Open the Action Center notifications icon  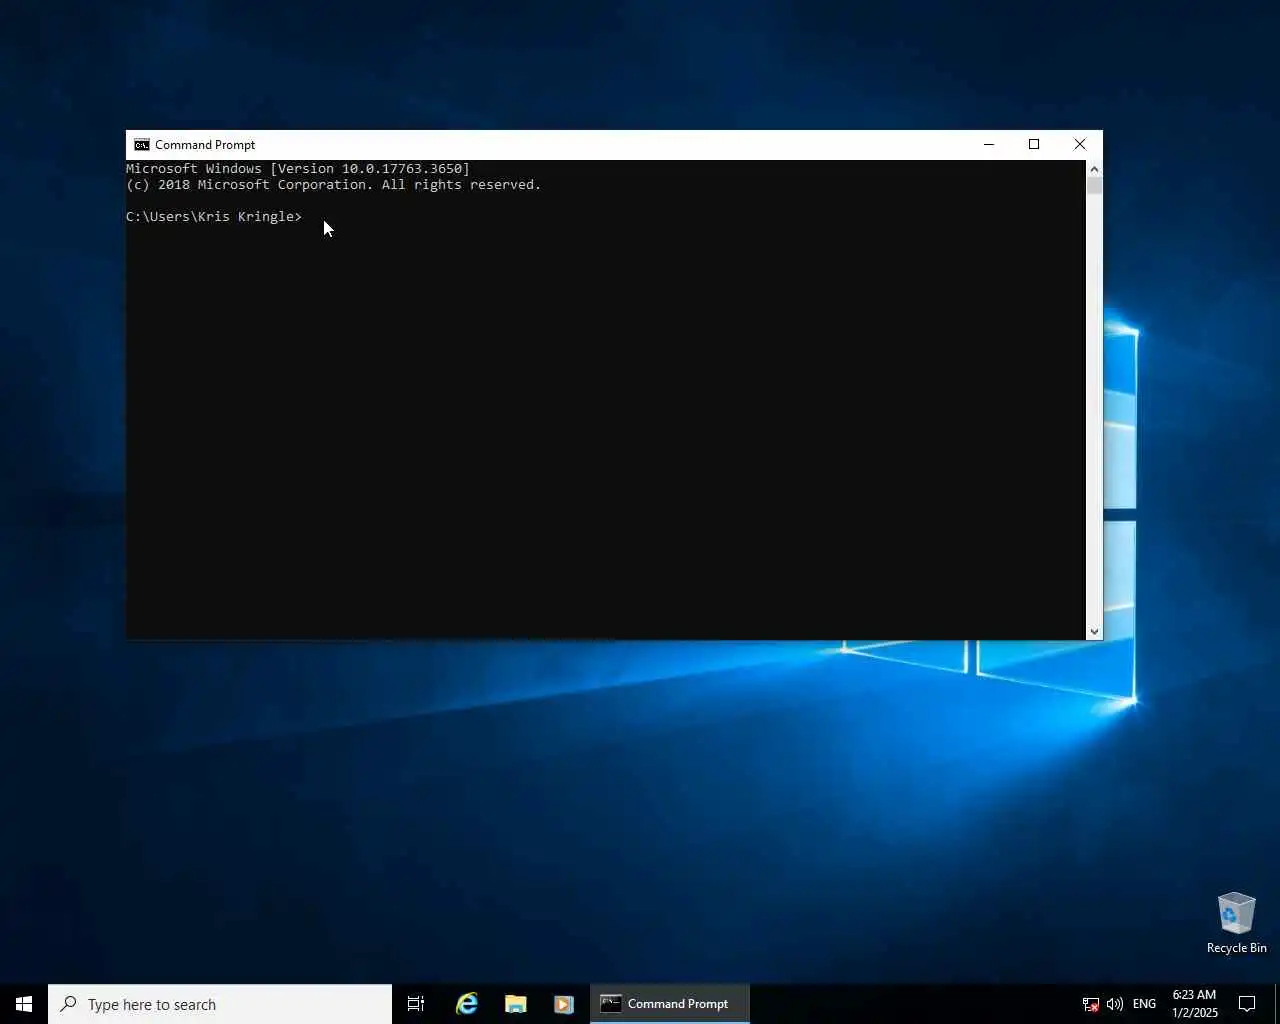click(x=1247, y=1004)
